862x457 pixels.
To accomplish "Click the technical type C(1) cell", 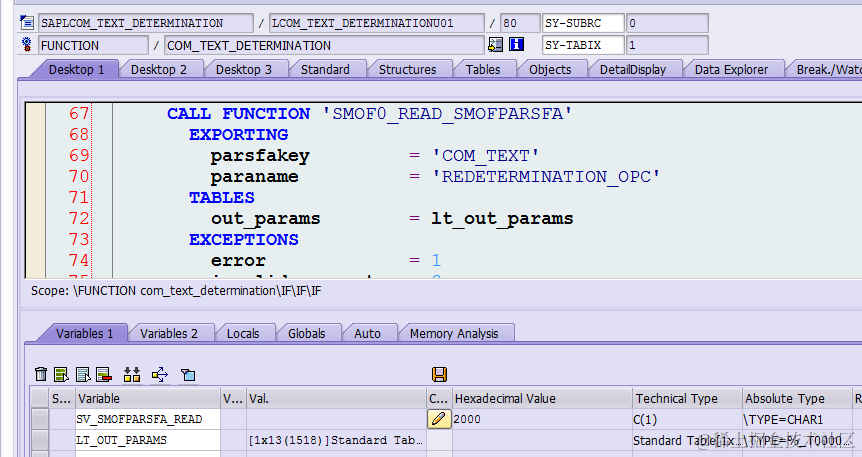I will point(687,419).
